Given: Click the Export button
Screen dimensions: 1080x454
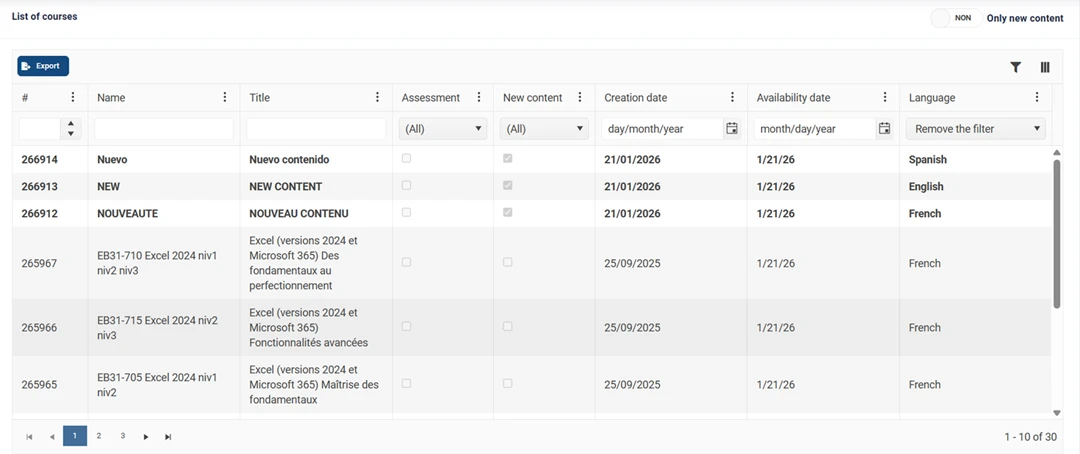Looking at the screenshot, I should [43, 66].
